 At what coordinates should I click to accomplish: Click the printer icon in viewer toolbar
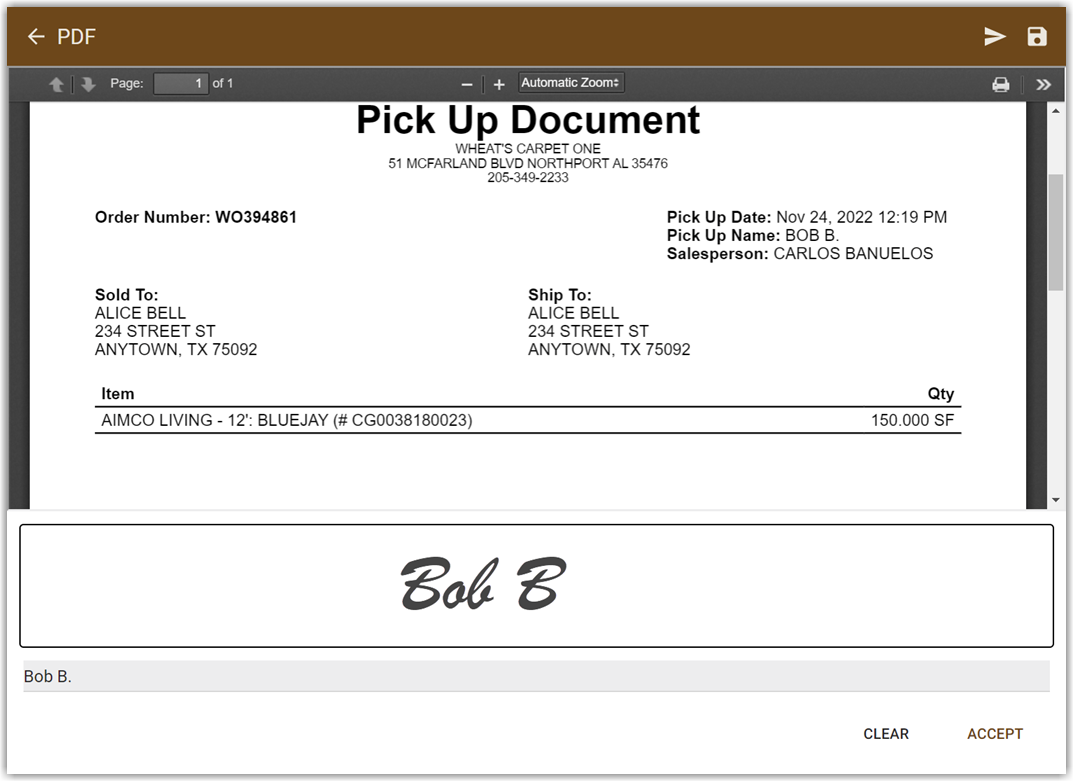click(1001, 84)
